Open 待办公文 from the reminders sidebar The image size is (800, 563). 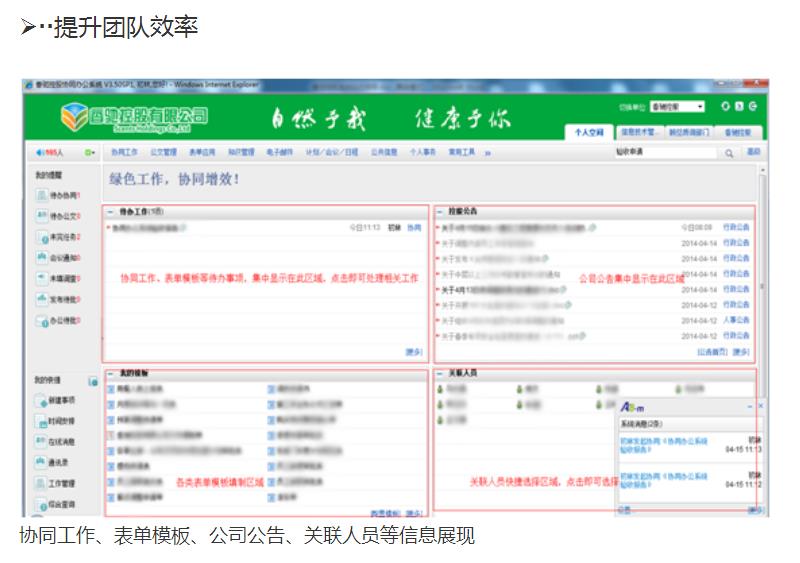click(40, 216)
